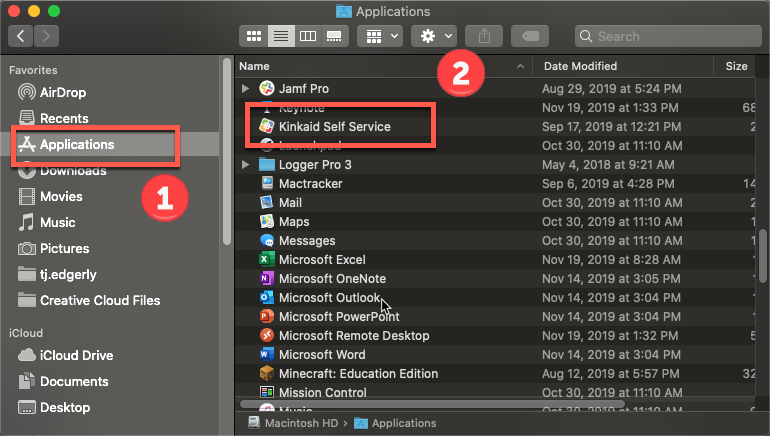770x436 pixels.
Task: Select the Logger Pro 3 folder icon
Action: click(x=267, y=164)
